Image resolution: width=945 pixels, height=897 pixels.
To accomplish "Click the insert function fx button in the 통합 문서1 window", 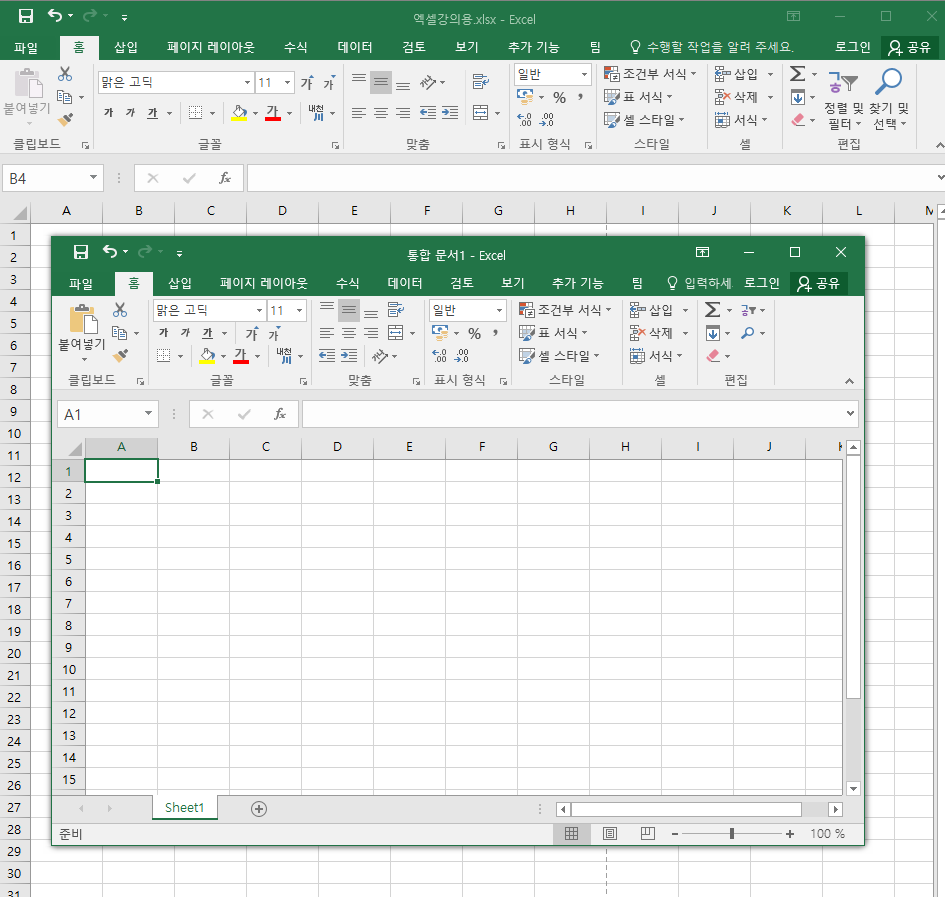I will click(x=280, y=414).
